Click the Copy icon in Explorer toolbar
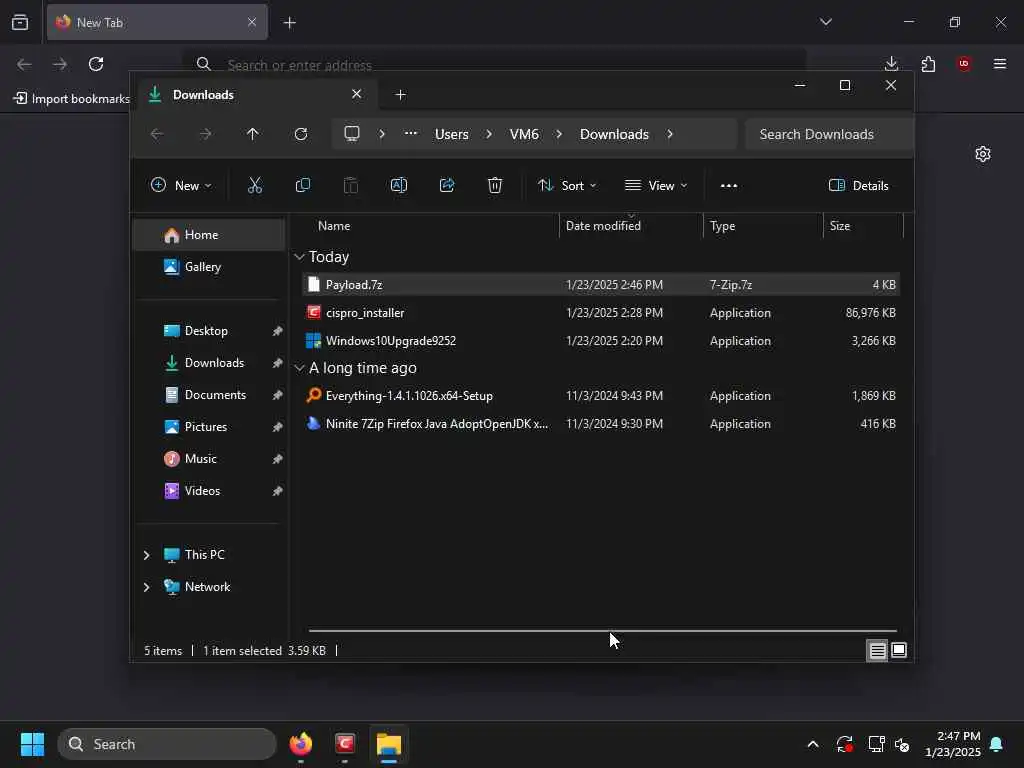The image size is (1024, 768). 302,185
